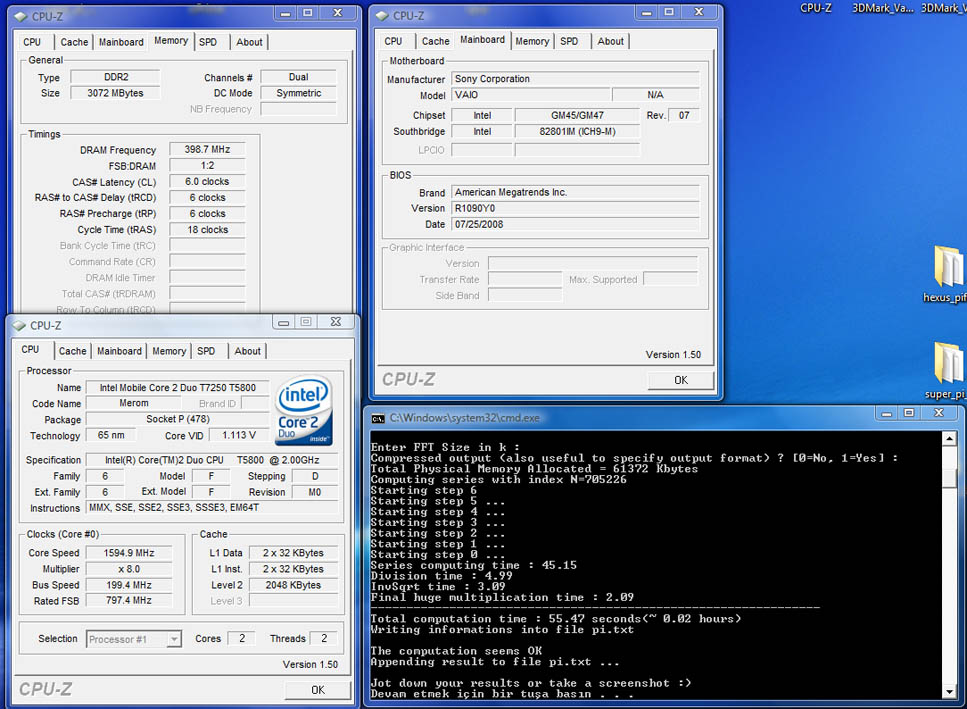
Task: Minimize the cmd.exe window
Action: click(887, 413)
